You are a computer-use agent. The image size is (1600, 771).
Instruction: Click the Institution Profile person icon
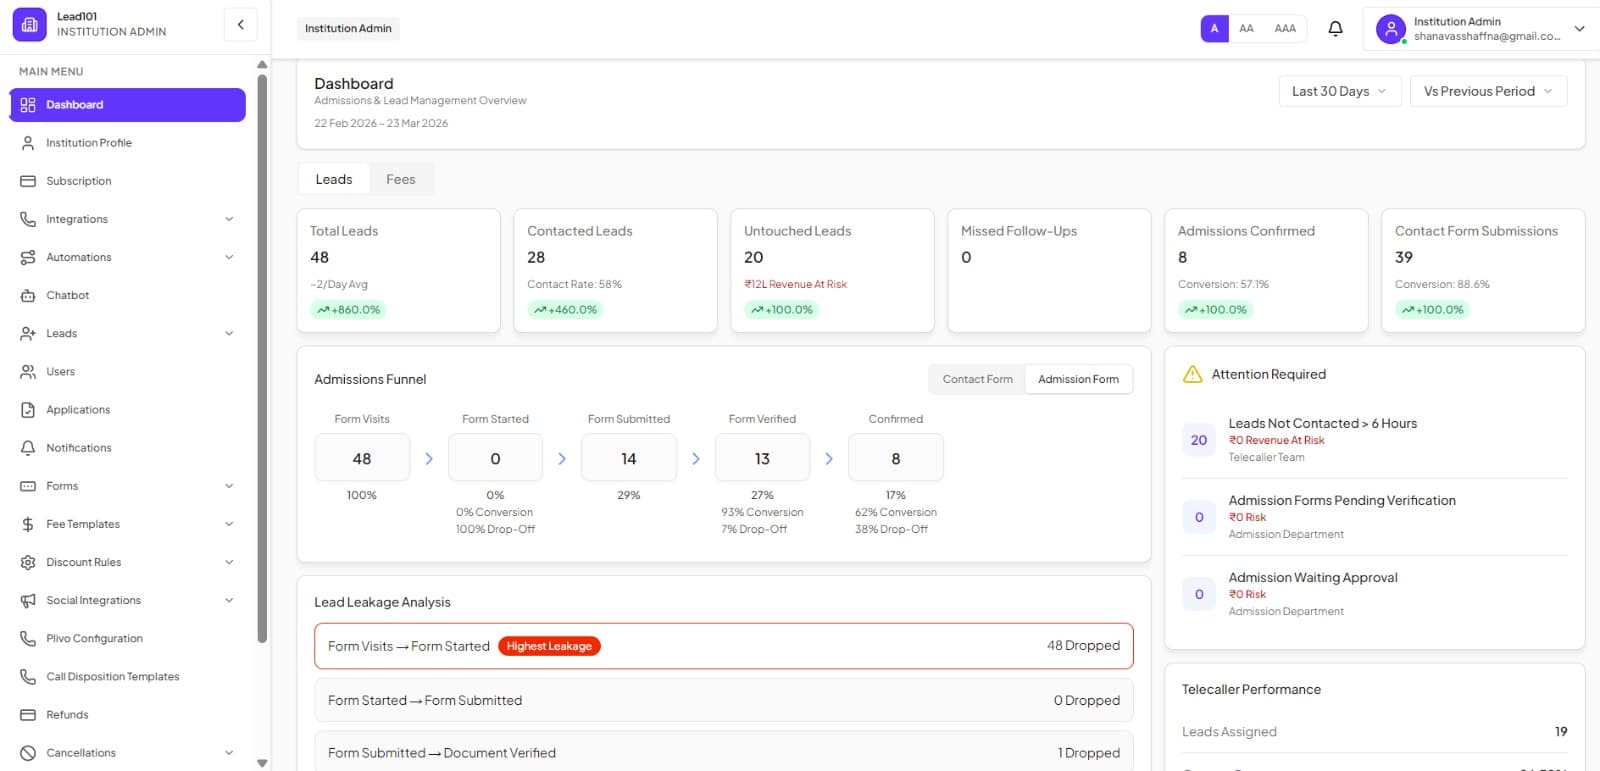[28, 143]
